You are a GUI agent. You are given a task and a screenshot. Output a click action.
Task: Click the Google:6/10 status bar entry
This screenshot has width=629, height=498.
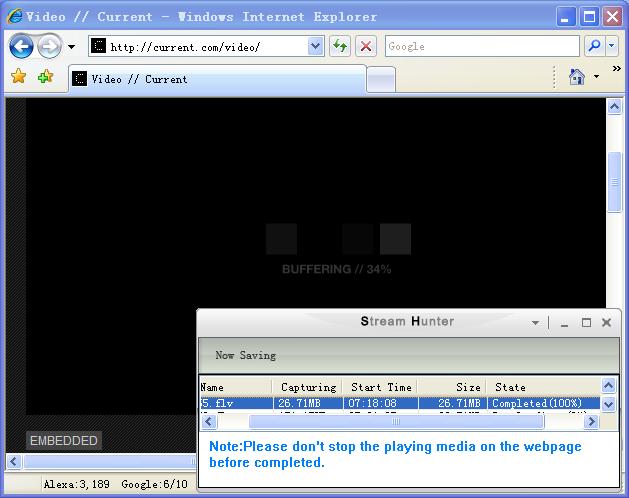[x=154, y=484]
